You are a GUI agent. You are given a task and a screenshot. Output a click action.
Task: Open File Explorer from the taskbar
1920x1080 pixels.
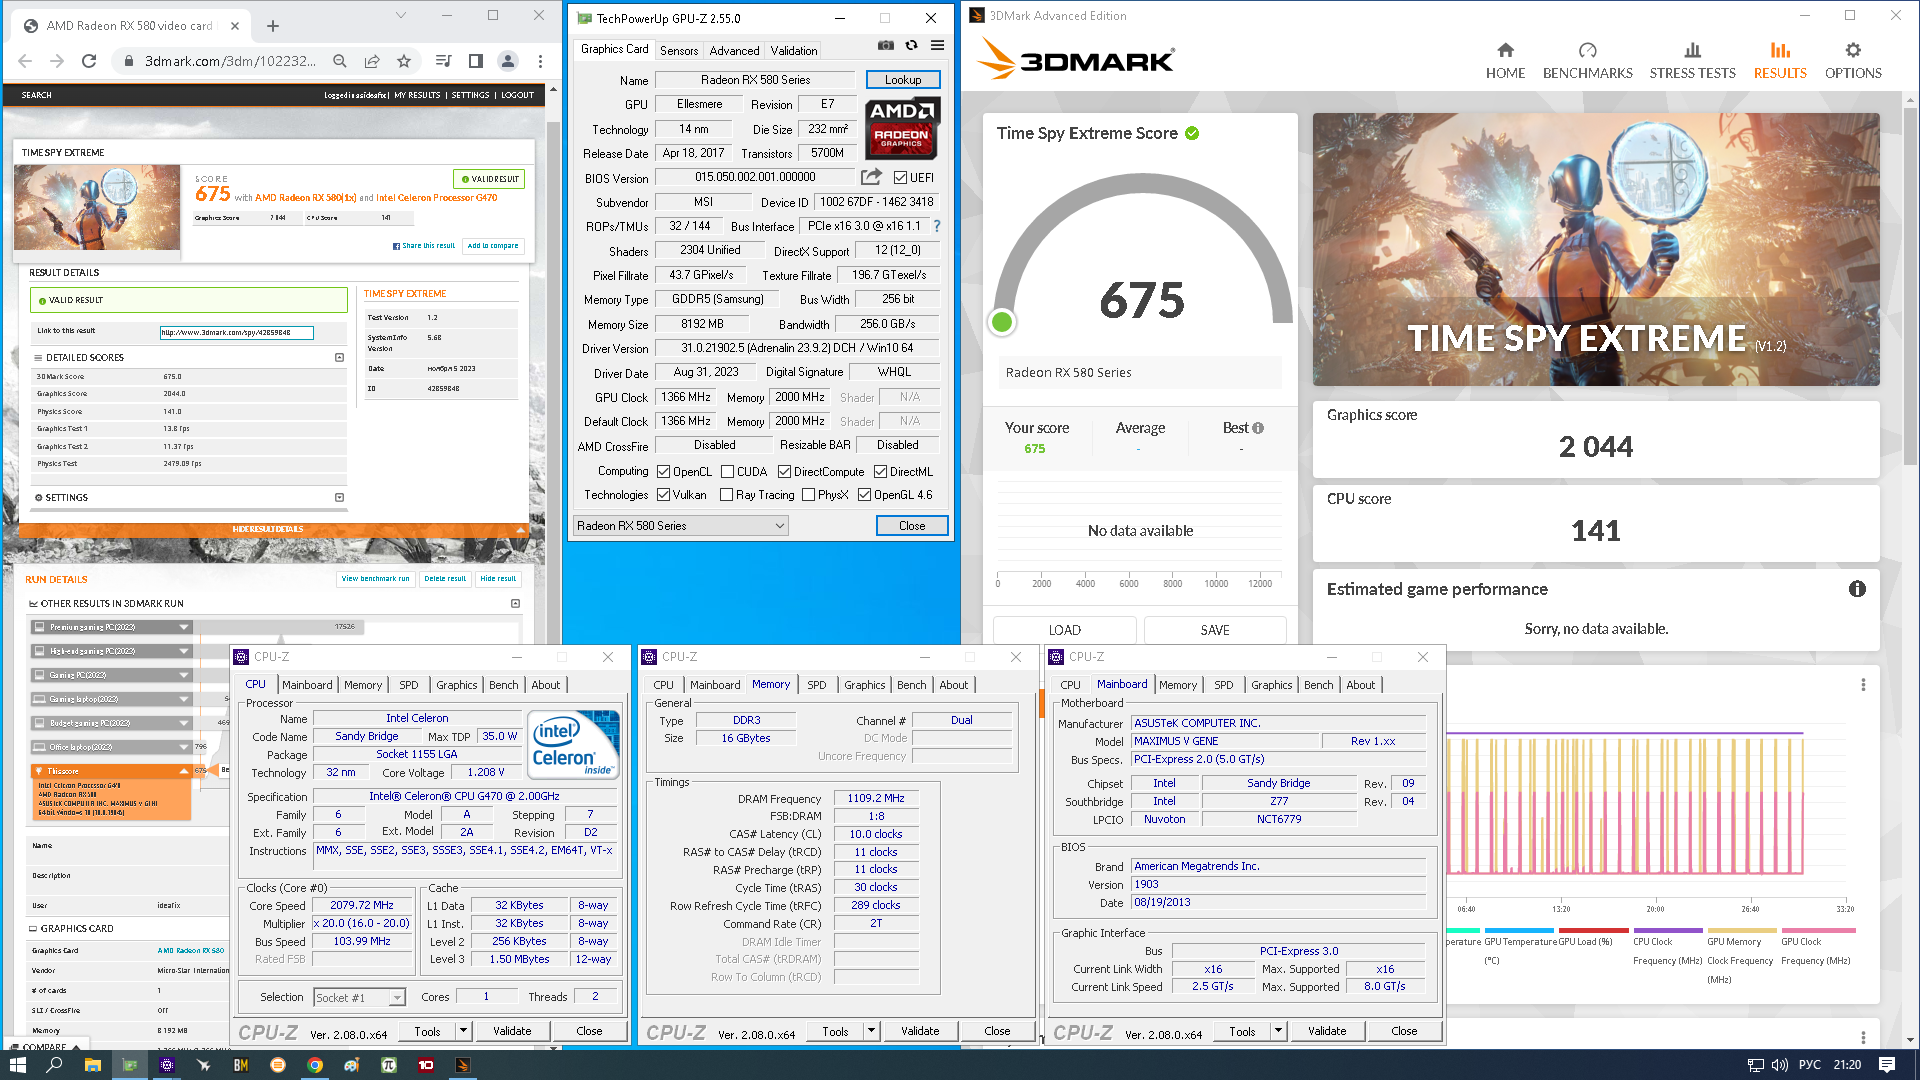[x=92, y=1065]
